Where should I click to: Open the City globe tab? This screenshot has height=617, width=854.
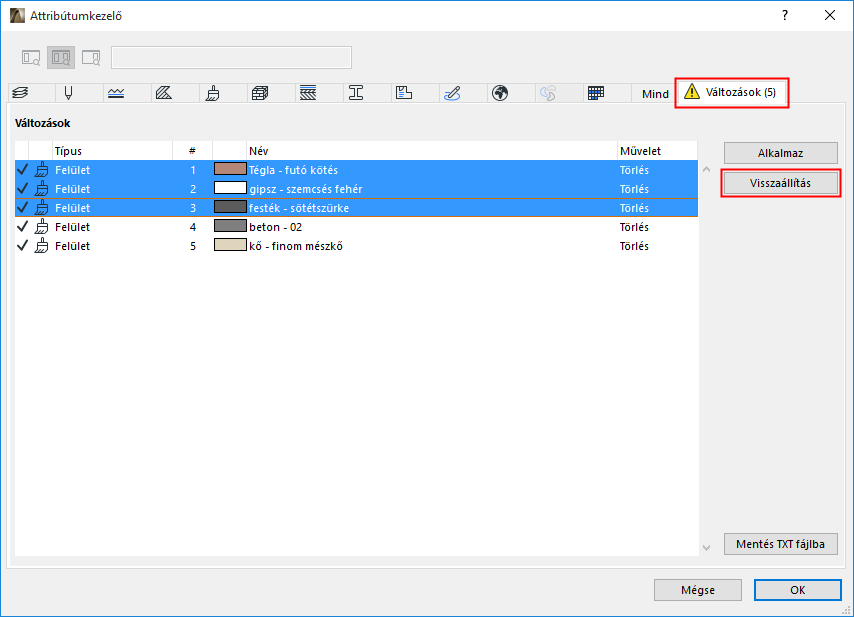pyautogui.click(x=500, y=93)
